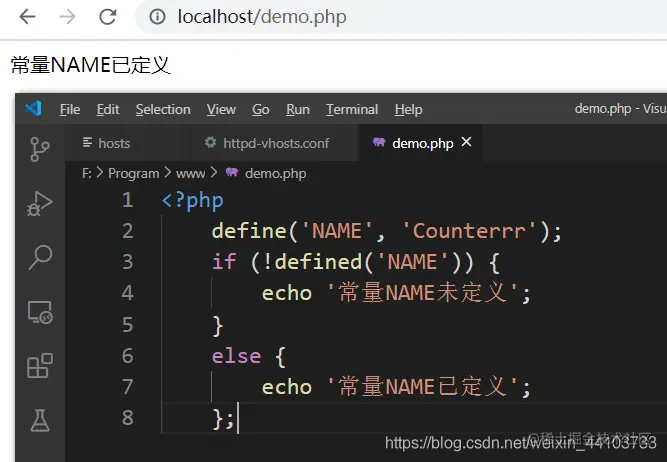
Task: Click the 'echo' keyword on line 7
Action: click(x=287, y=387)
